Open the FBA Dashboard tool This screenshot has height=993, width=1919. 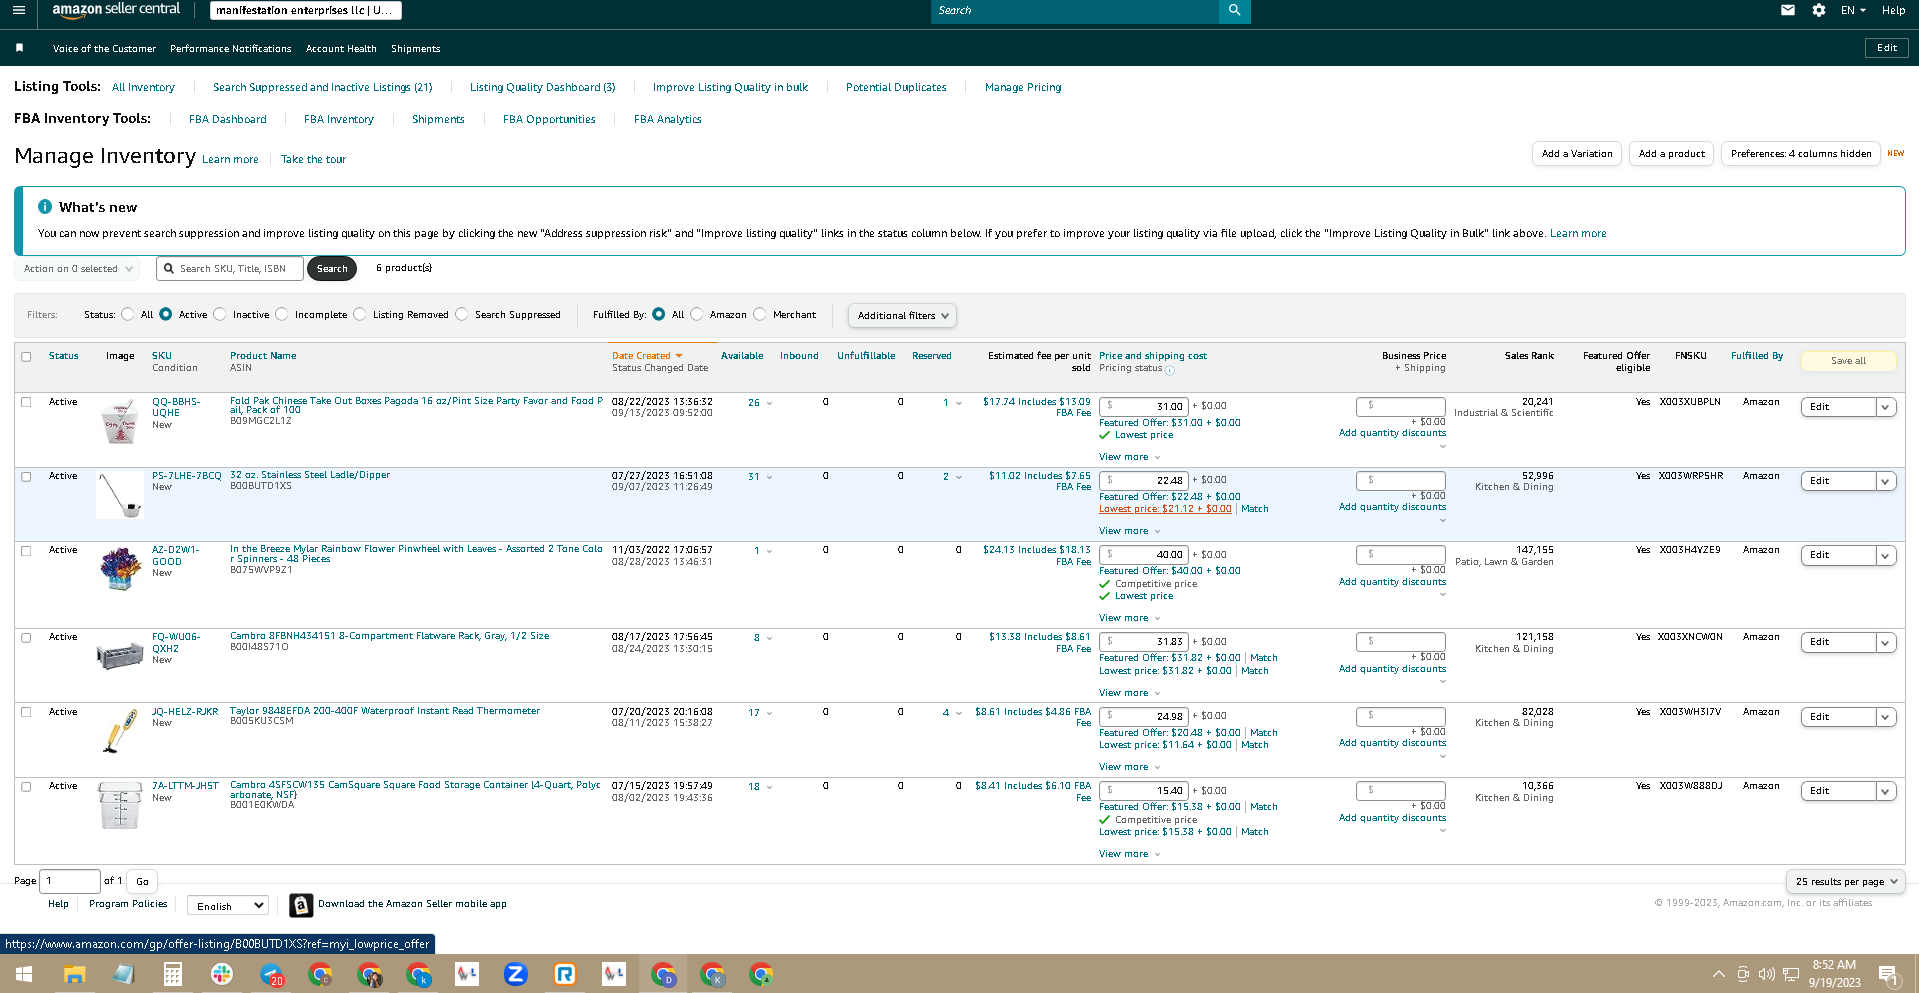(228, 119)
